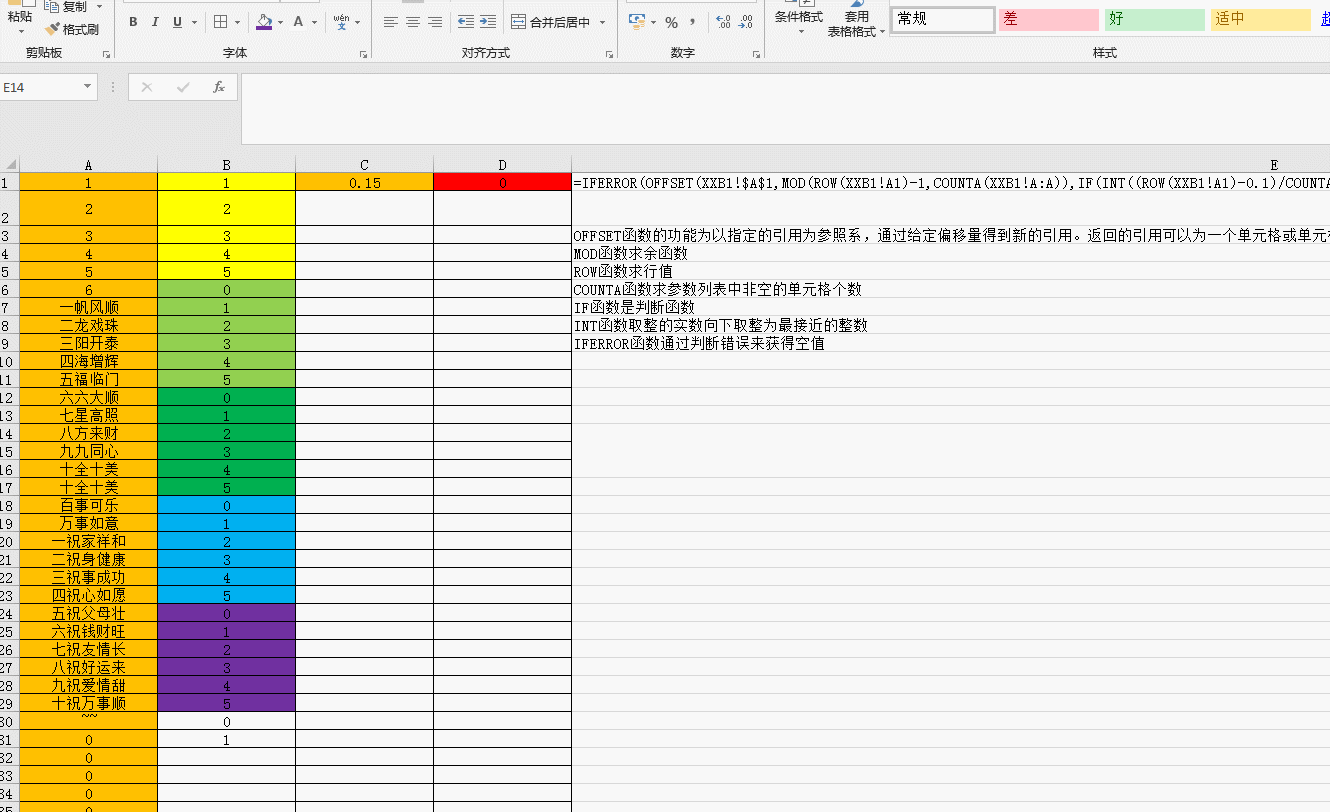The width and height of the screenshot is (1330, 812).
Task: Click the select-all corner triangle
Action: point(9,165)
